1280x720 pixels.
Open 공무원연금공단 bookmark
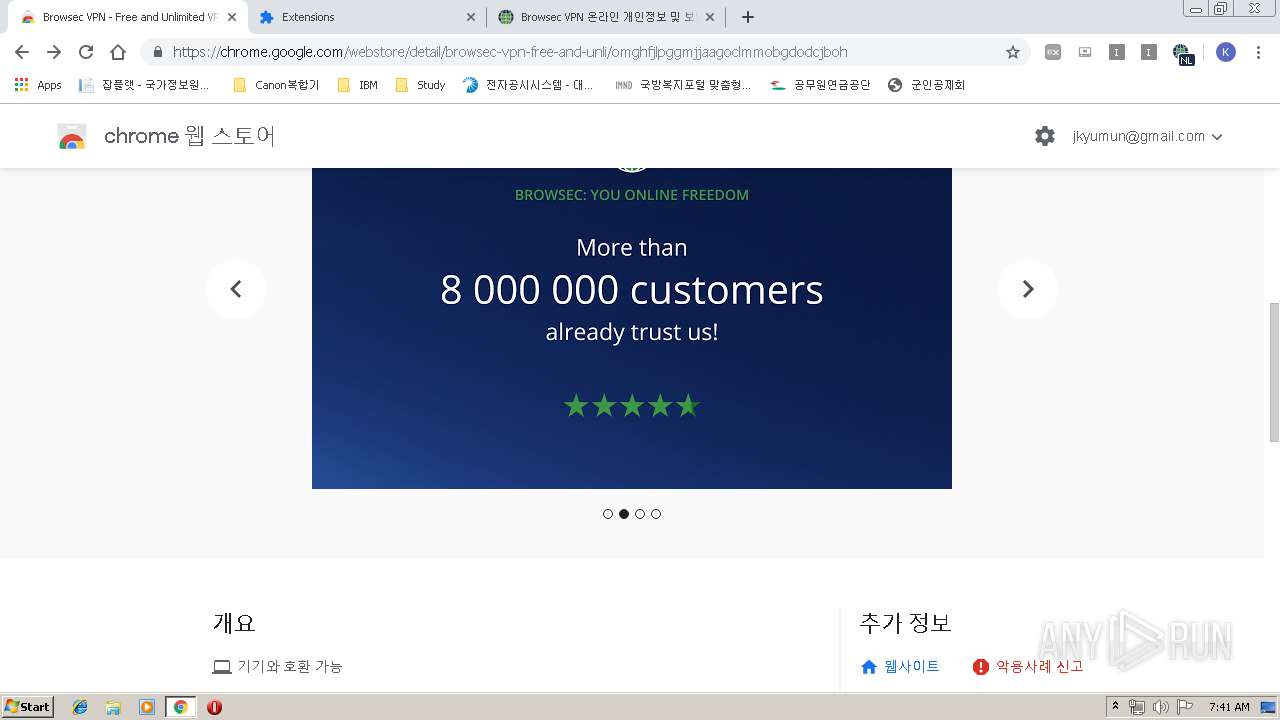point(821,85)
